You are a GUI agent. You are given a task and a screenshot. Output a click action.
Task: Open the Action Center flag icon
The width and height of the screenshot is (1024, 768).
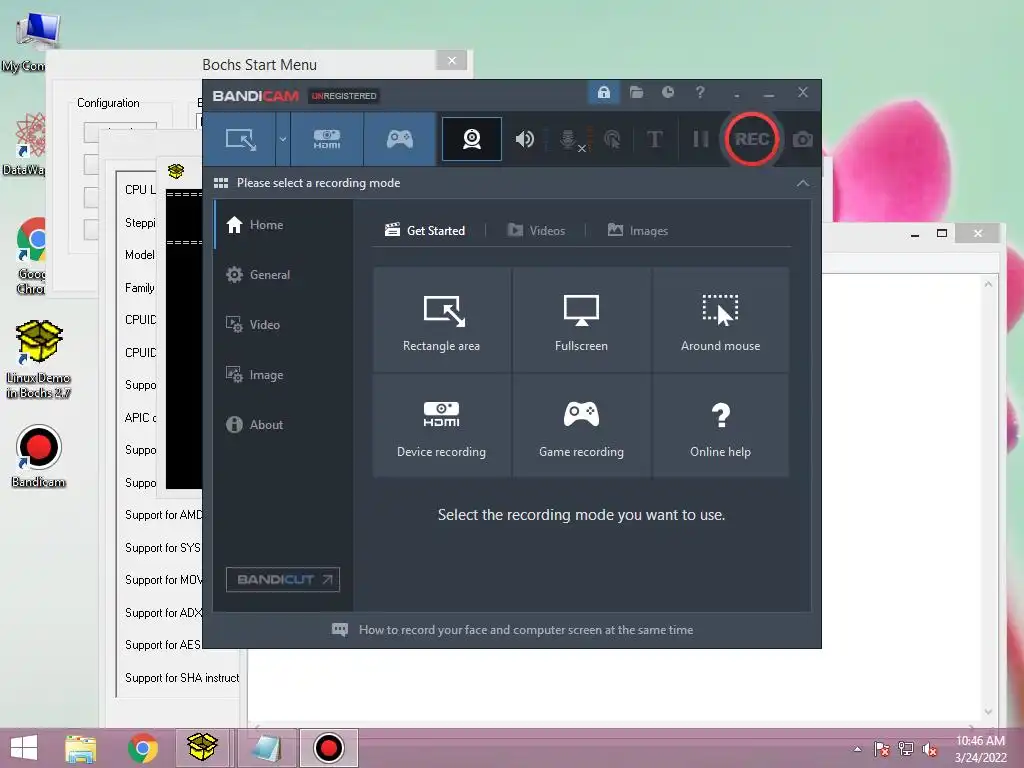[x=882, y=749]
